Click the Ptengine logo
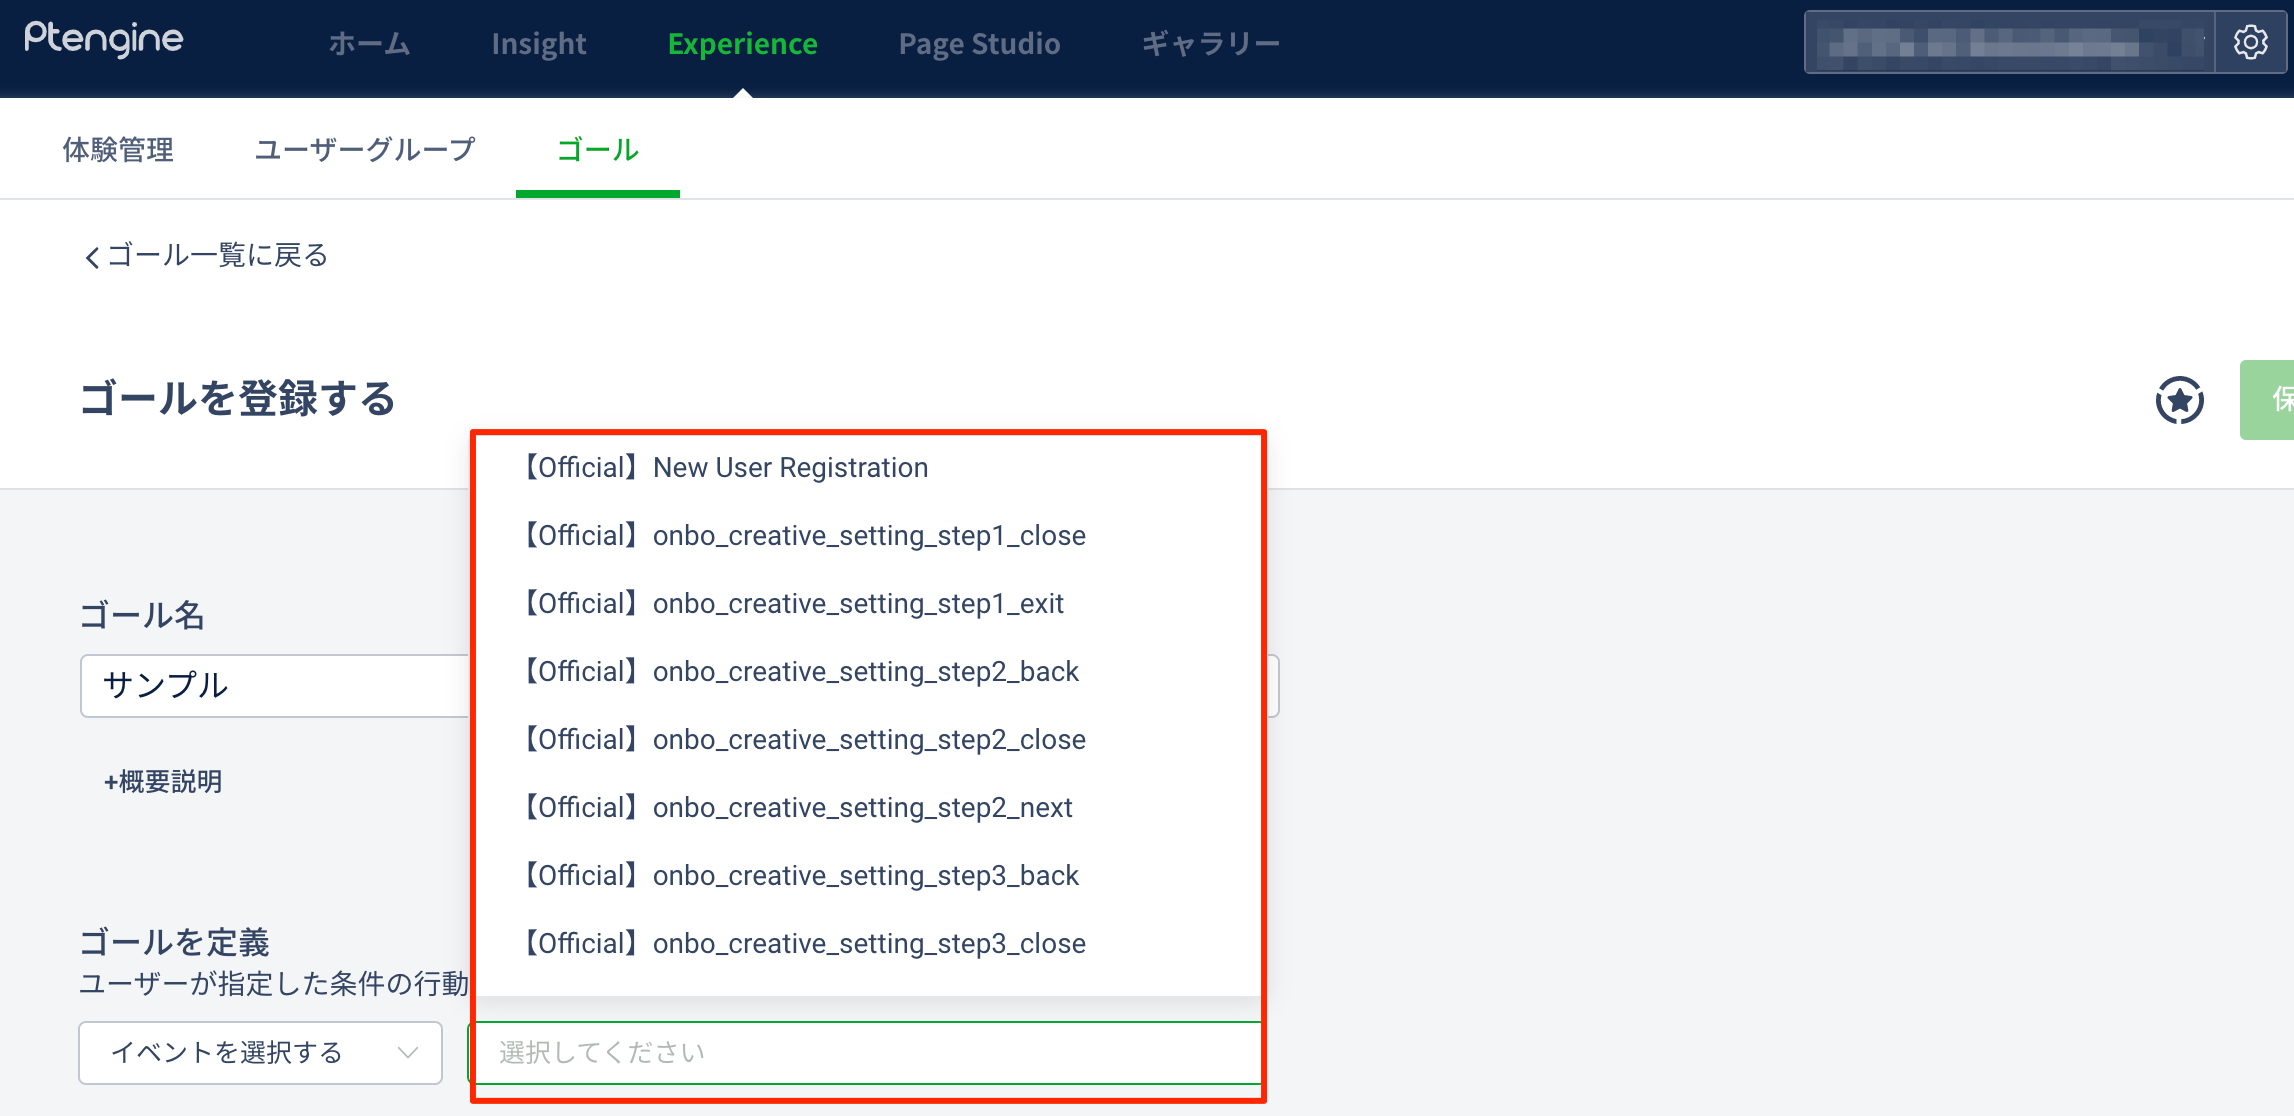Viewport: 2294px width, 1116px height. tap(104, 40)
